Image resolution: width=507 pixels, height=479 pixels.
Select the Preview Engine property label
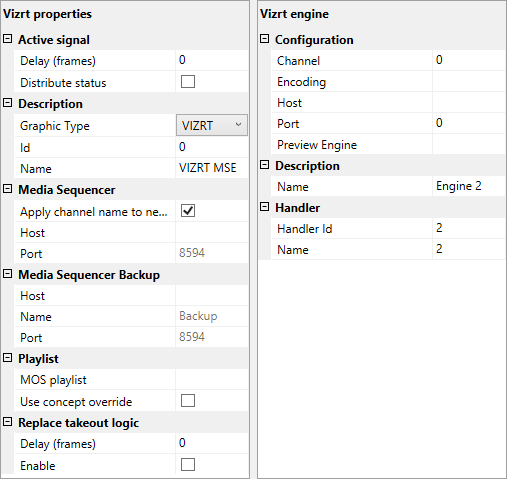(317, 145)
